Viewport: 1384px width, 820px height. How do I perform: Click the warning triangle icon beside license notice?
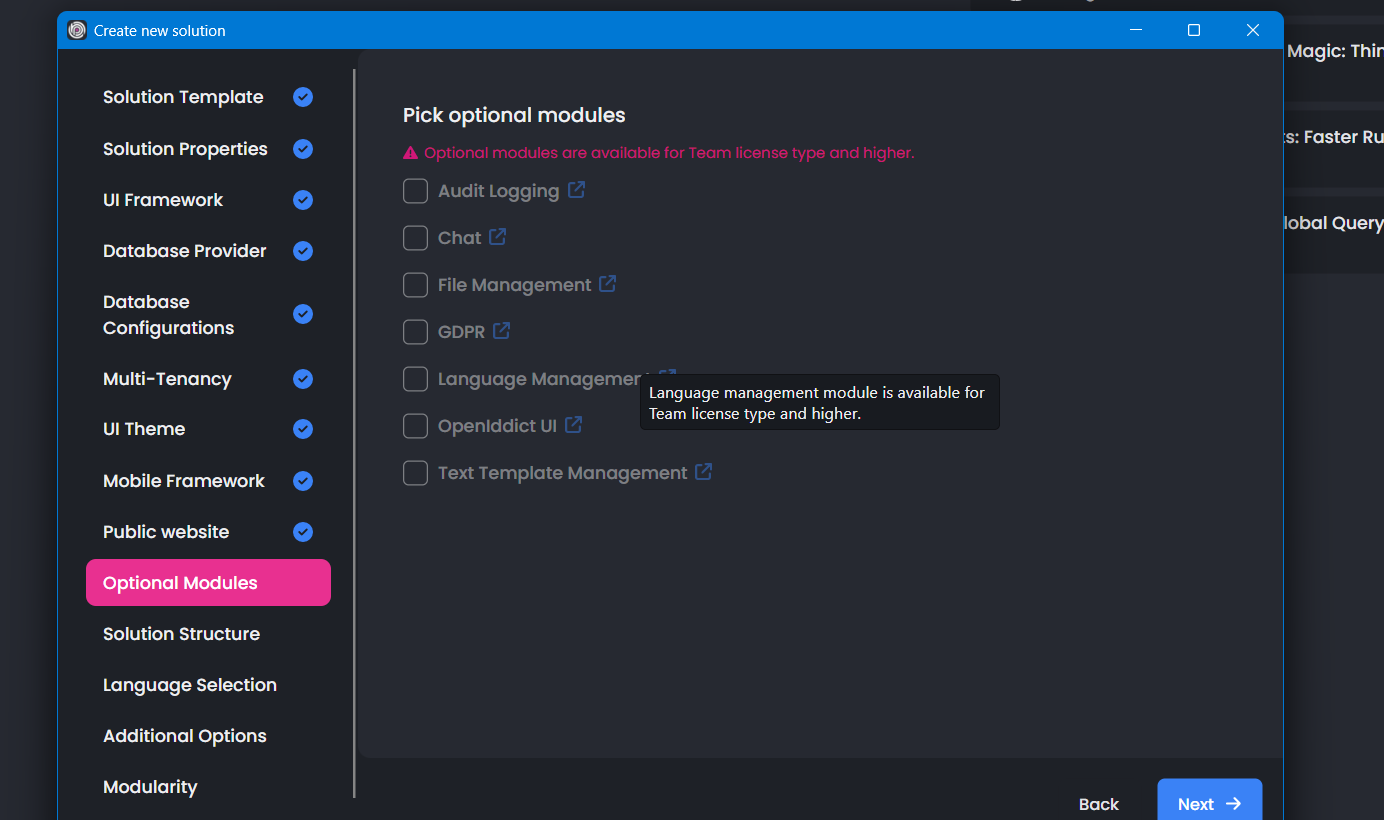pos(410,153)
